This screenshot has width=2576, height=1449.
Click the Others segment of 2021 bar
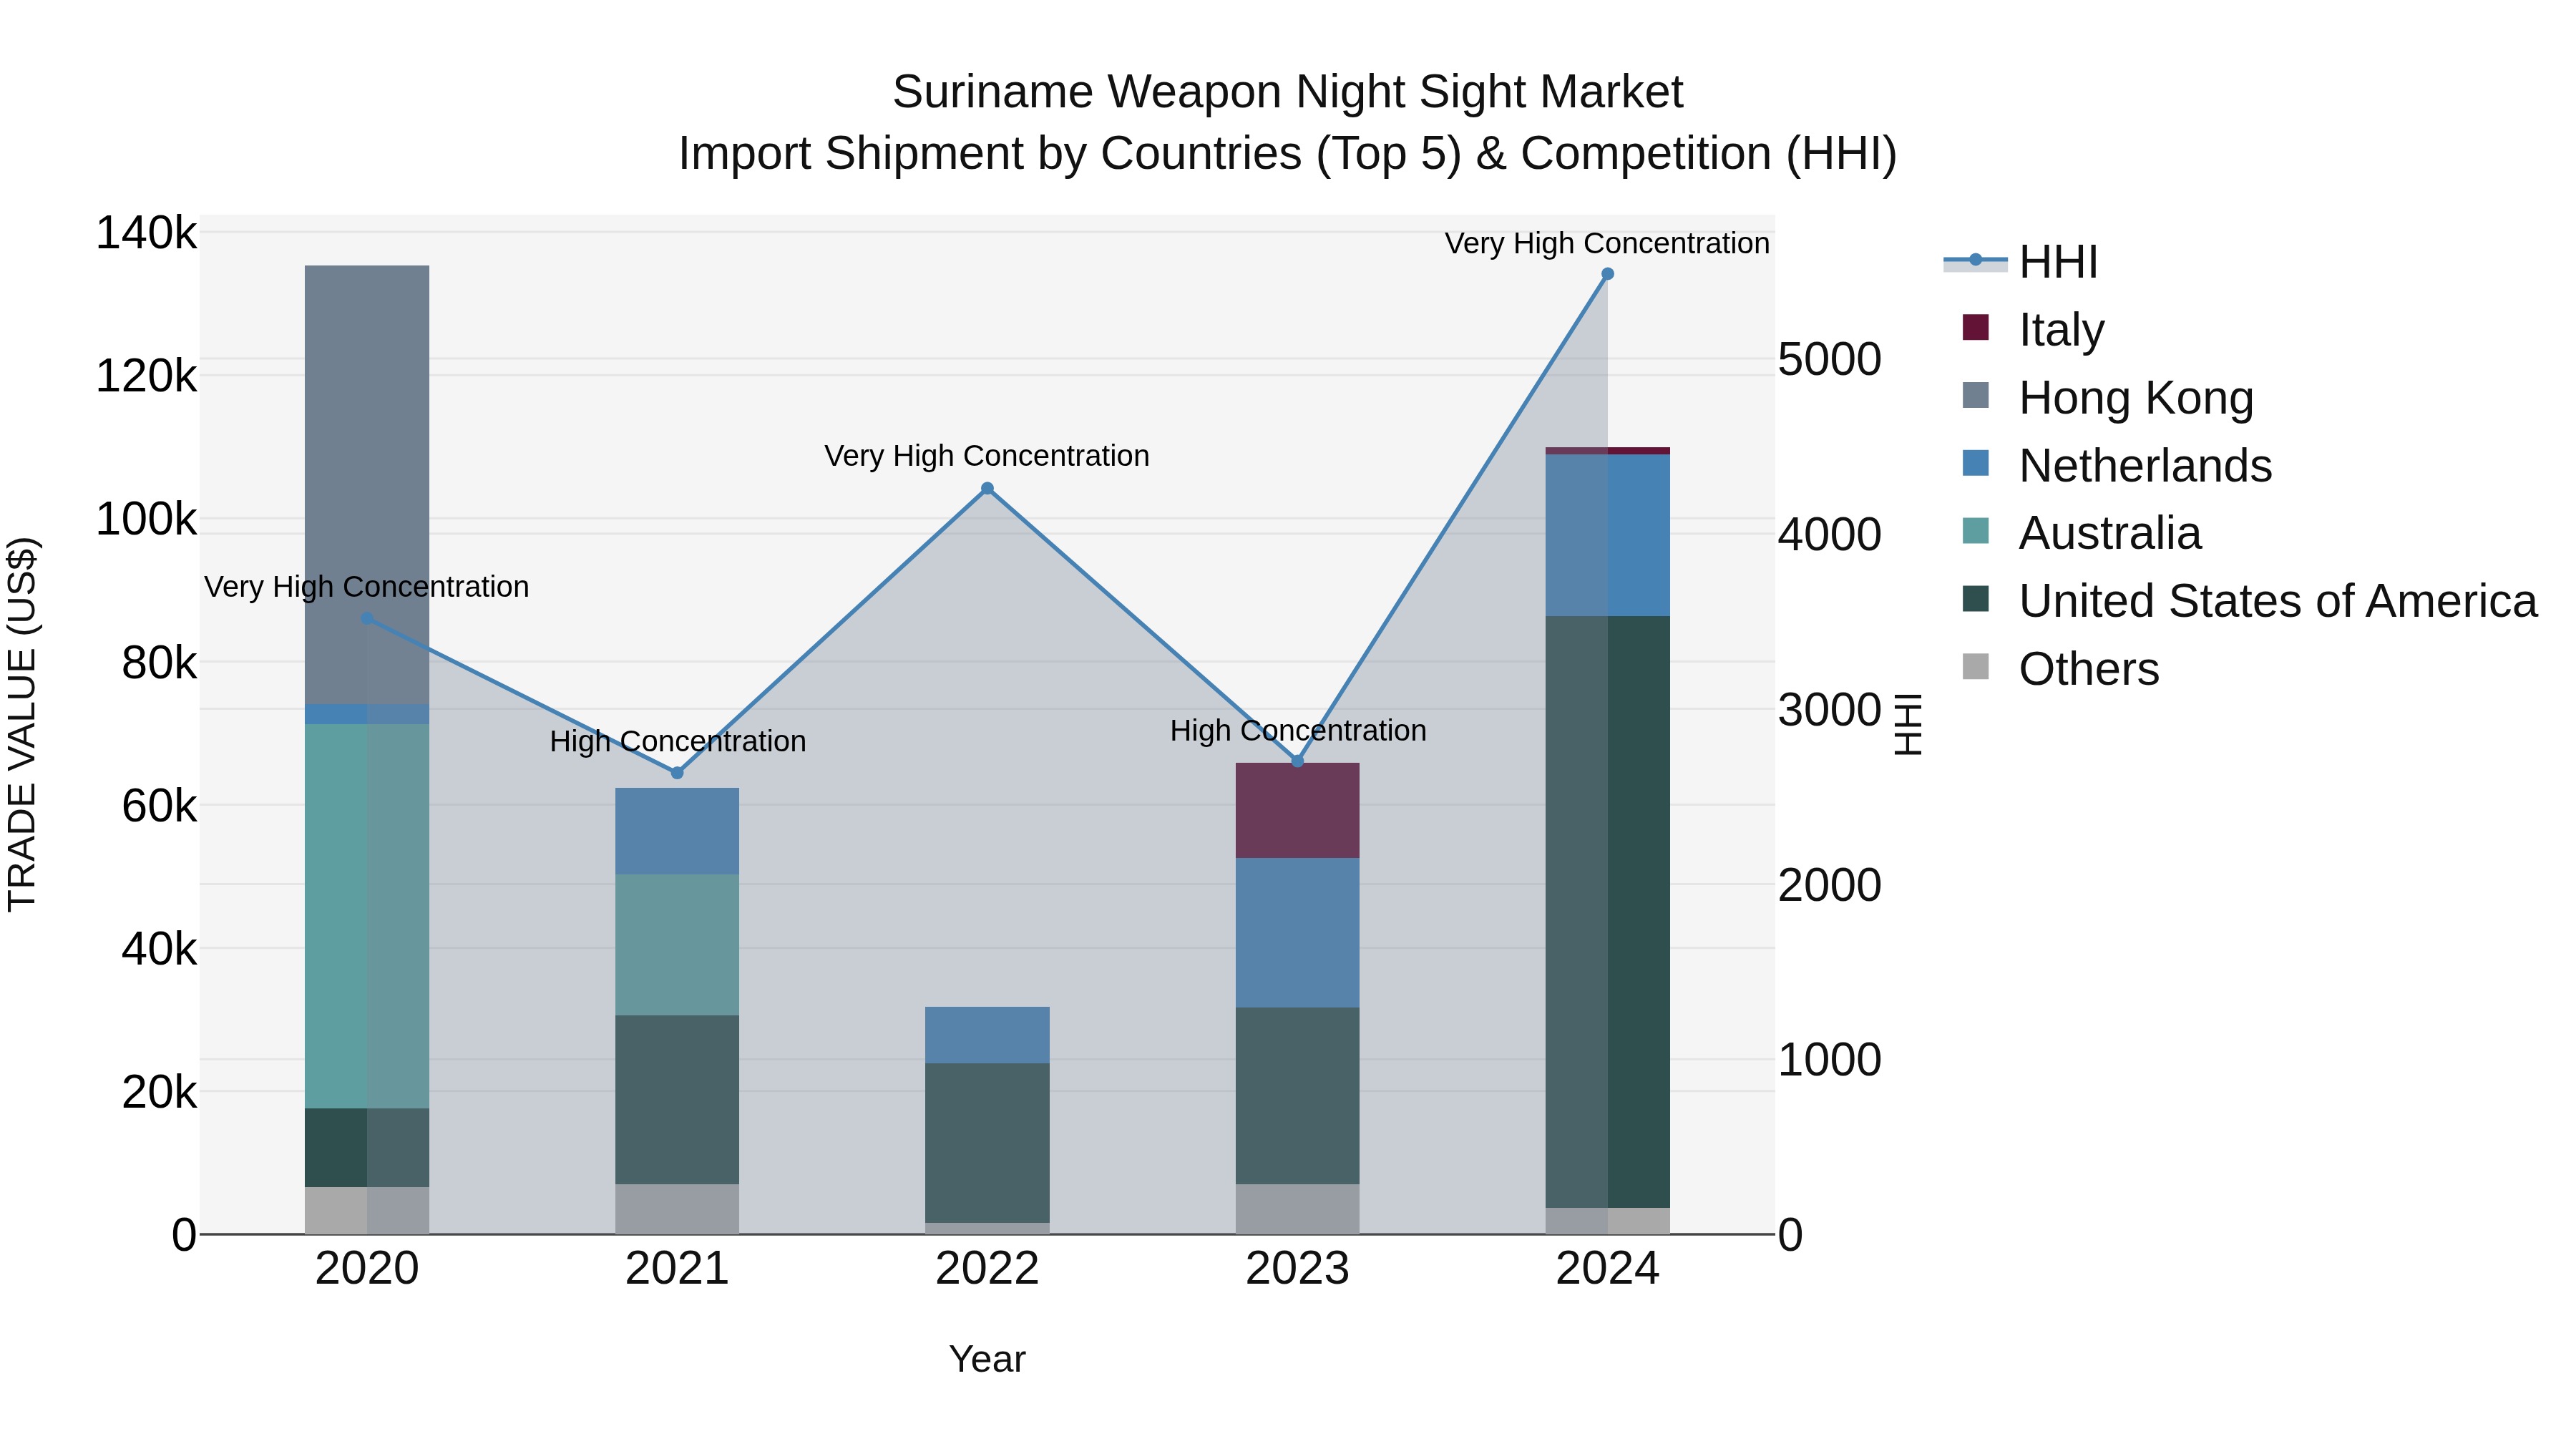pos(677,1210)
